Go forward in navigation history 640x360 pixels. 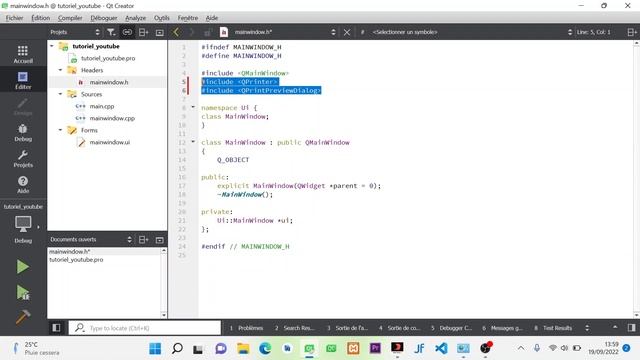coord(191,32)
